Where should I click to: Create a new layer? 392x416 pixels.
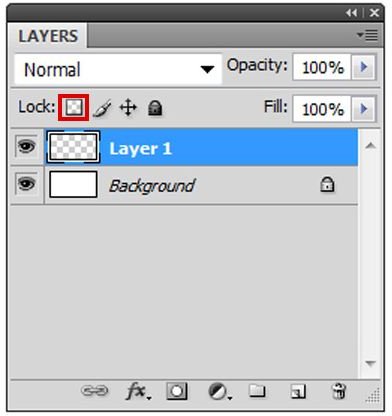click(x=298, y=391)
